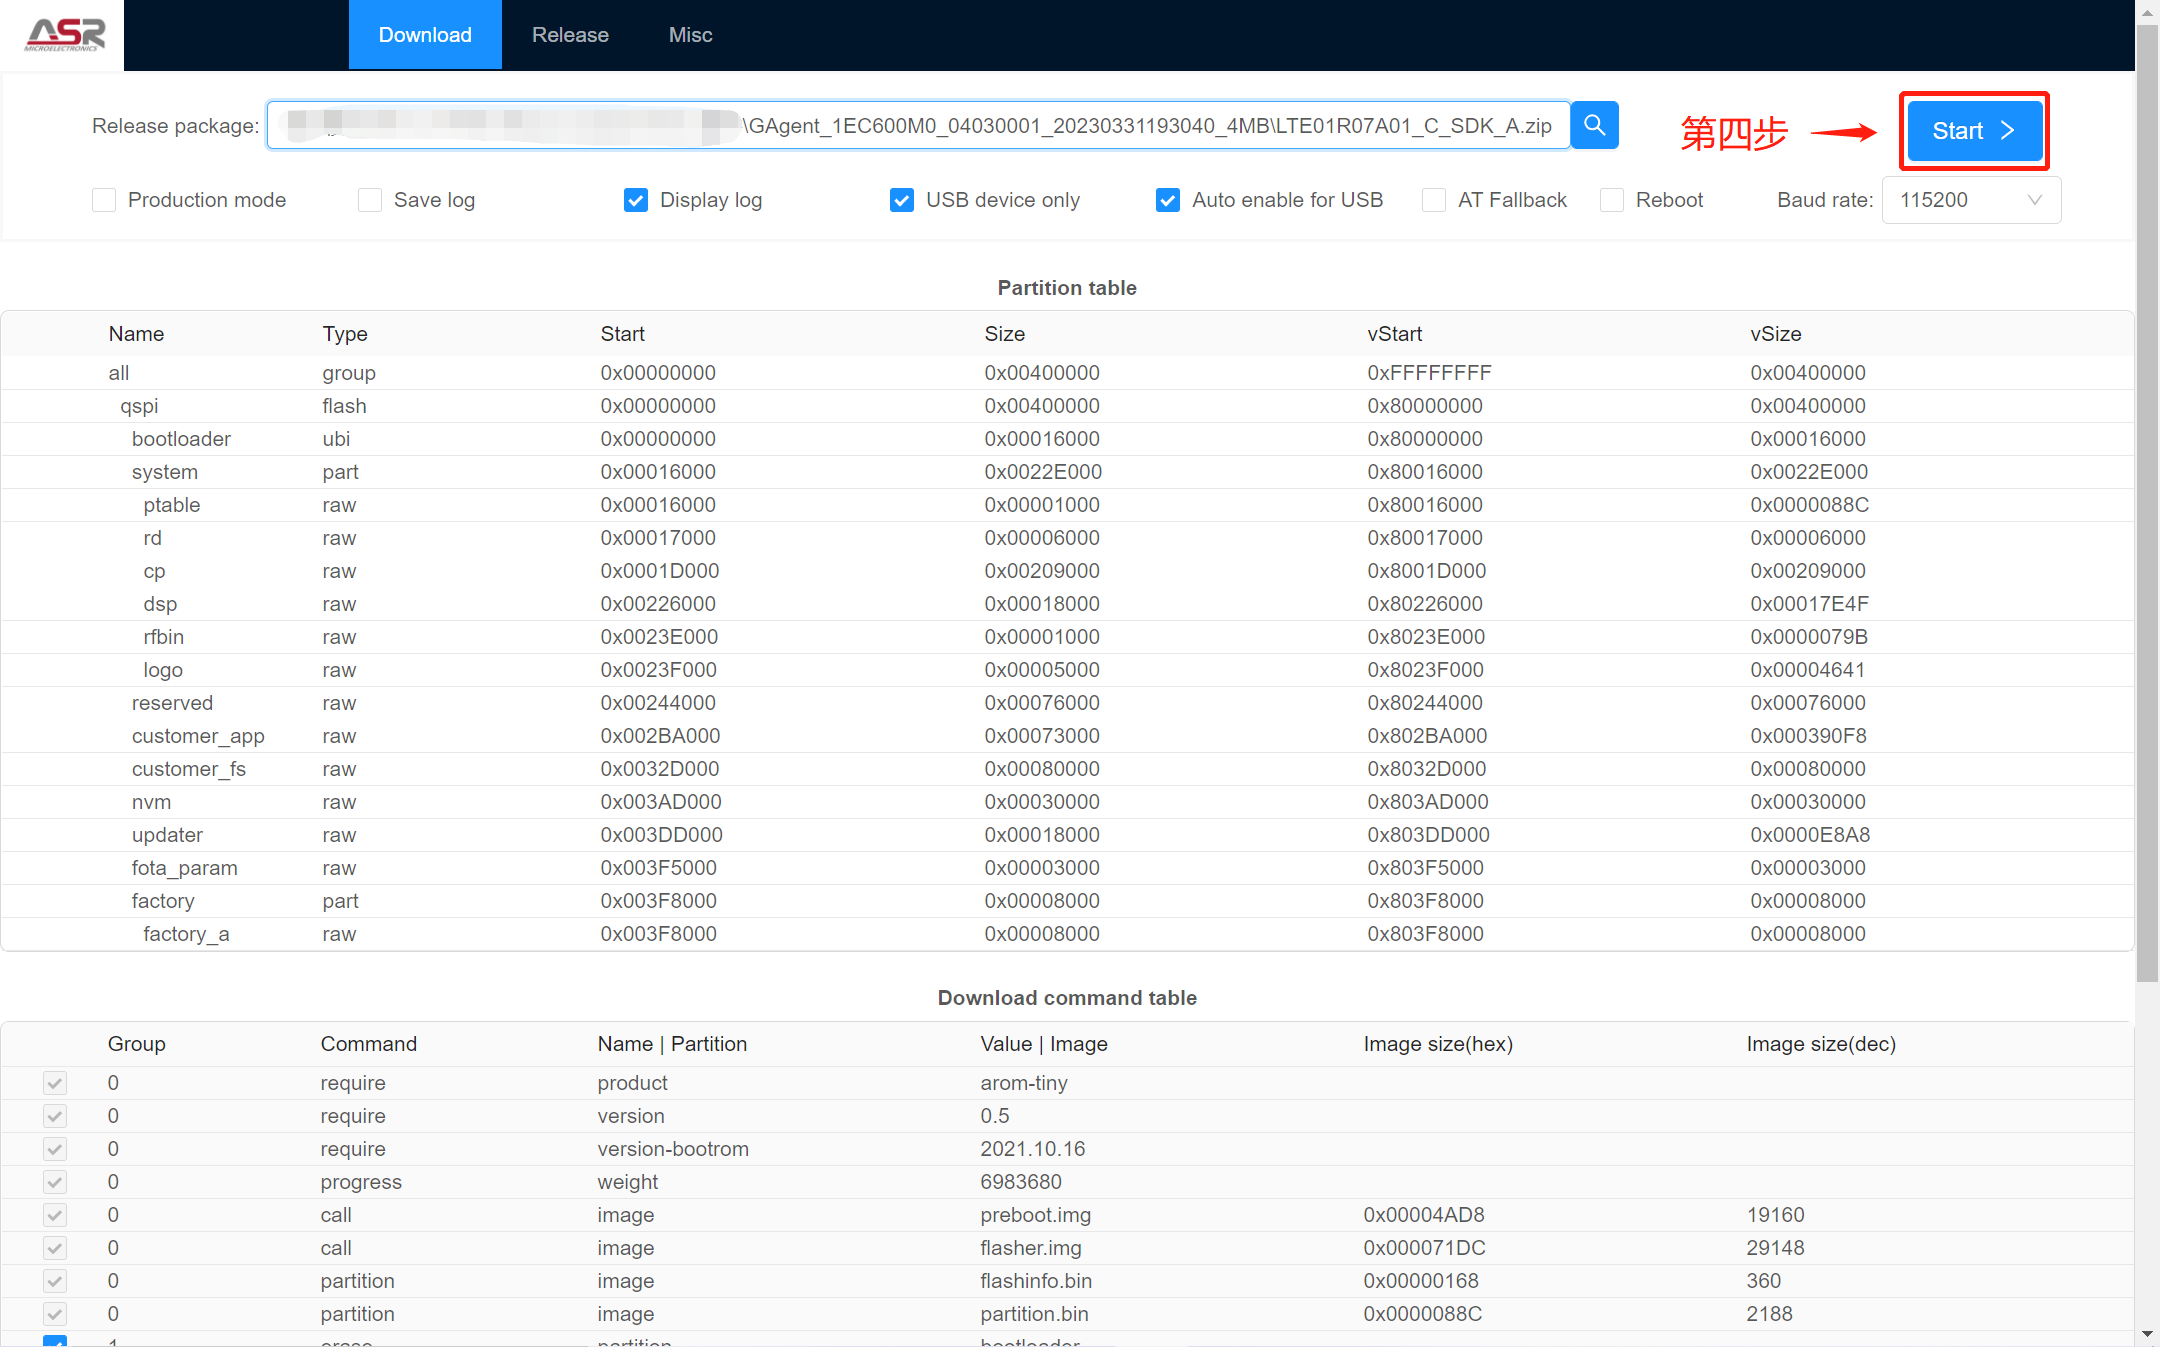Open the Baud rate dropdown
Screen dimensions: 2160x1347
1970,200
